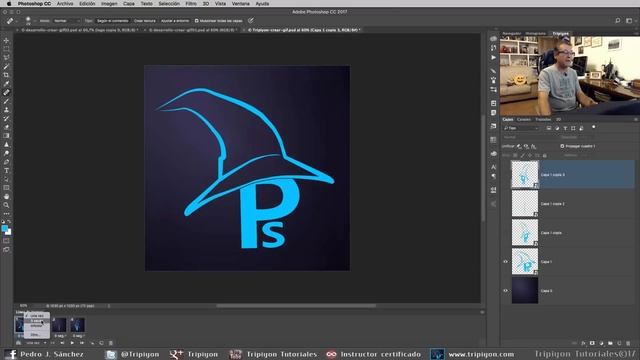The height and width of the screenshot is (360, 640).
Task: Select the Move tool
Action: pyautogui.click(x=6, y=40)
